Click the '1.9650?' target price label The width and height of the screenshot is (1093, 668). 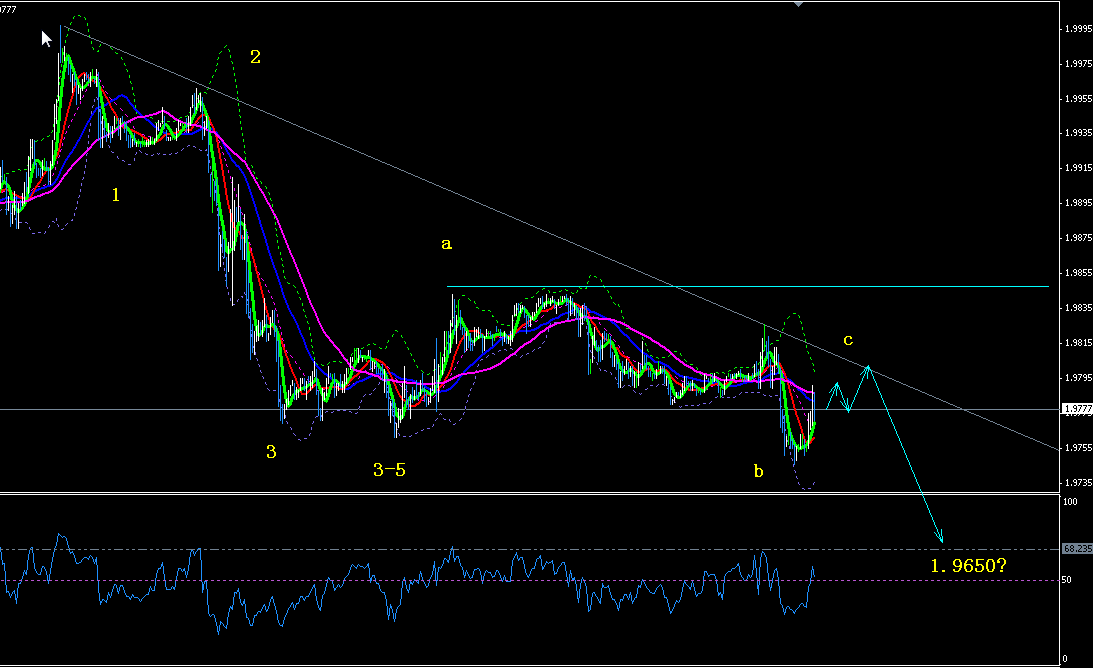pyautogui.click(x=968, y=565)
